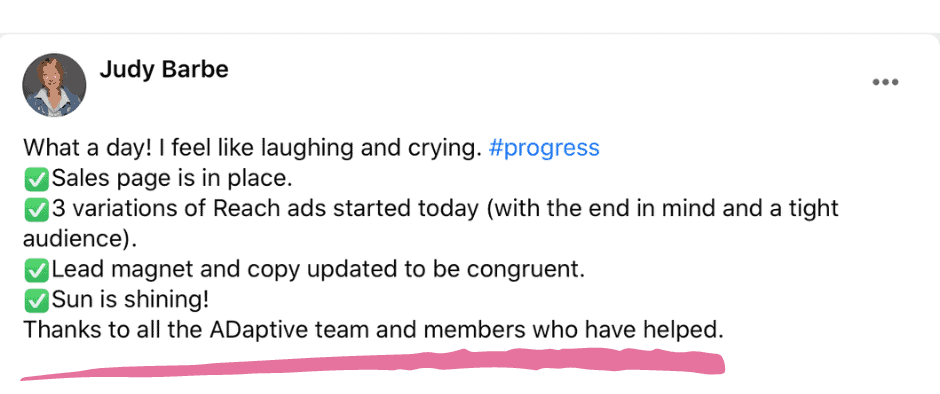Click the green check before Lead magnet
Screen dimensions: 940x394
click(37, 270)
